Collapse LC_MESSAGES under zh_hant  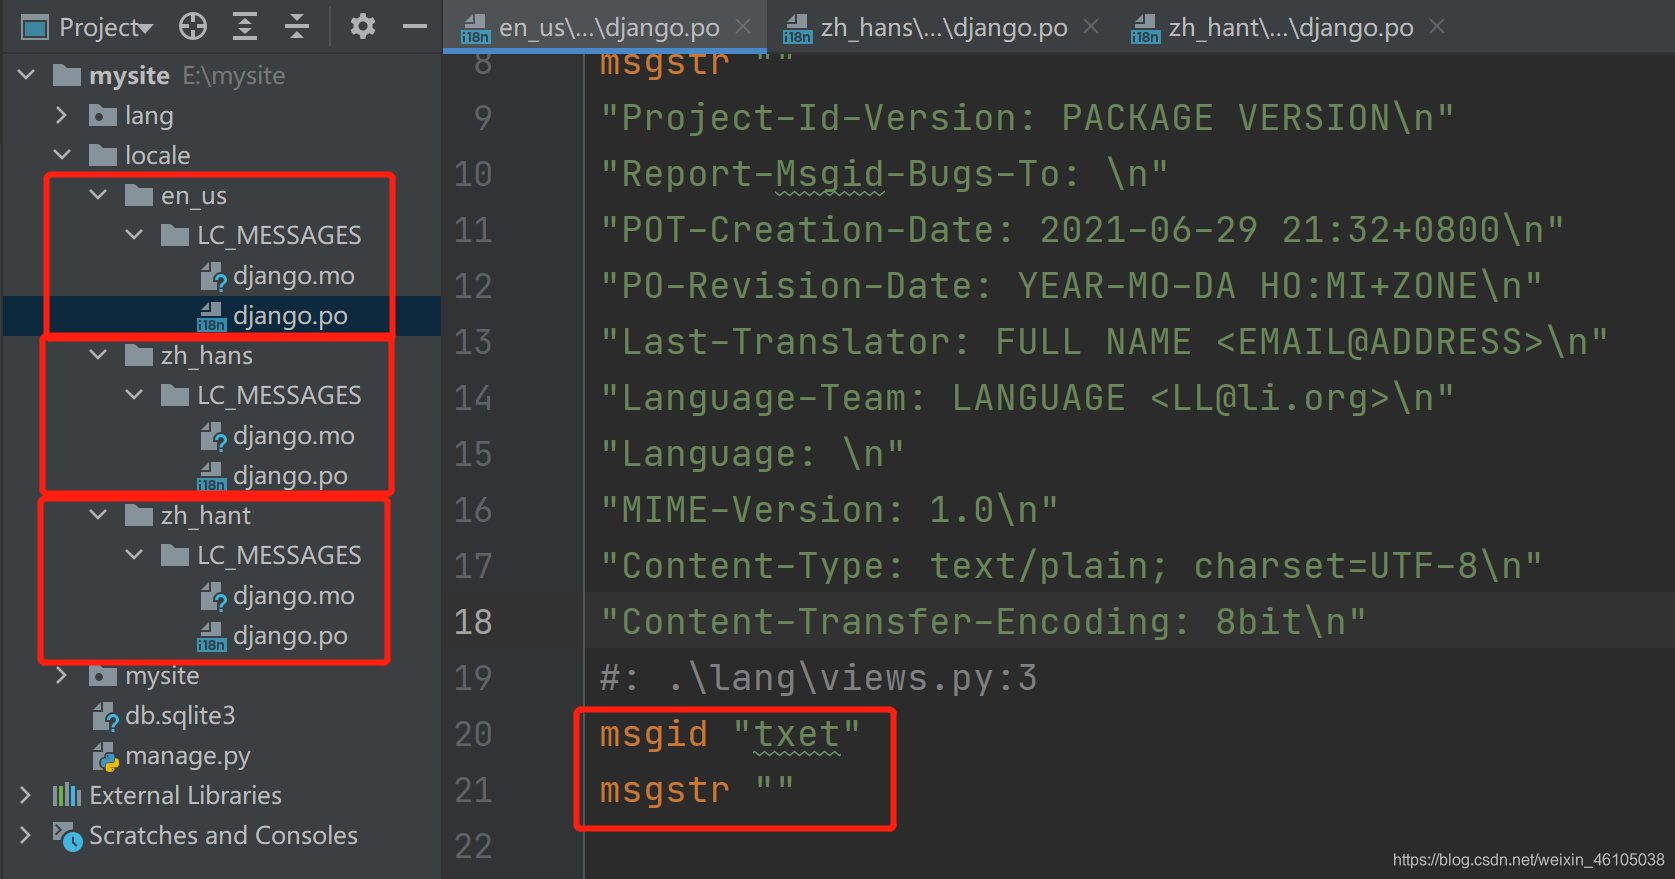click(134, 555)
